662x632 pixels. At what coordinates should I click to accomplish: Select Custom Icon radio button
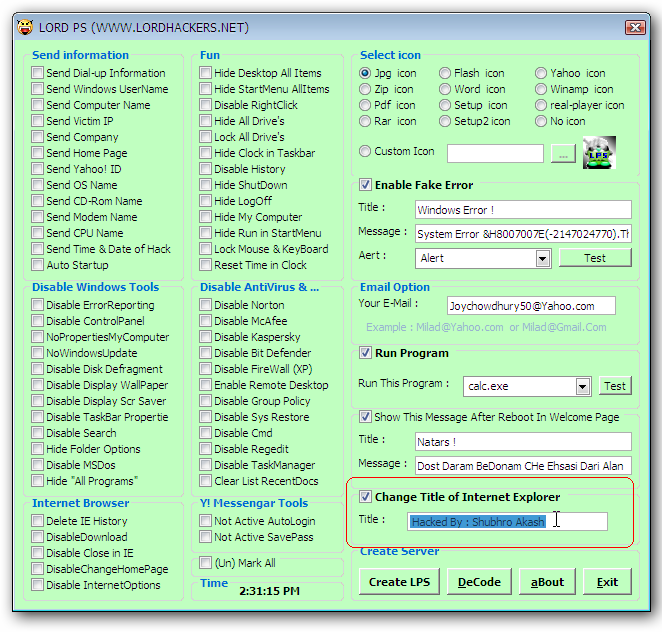point(365,151)
